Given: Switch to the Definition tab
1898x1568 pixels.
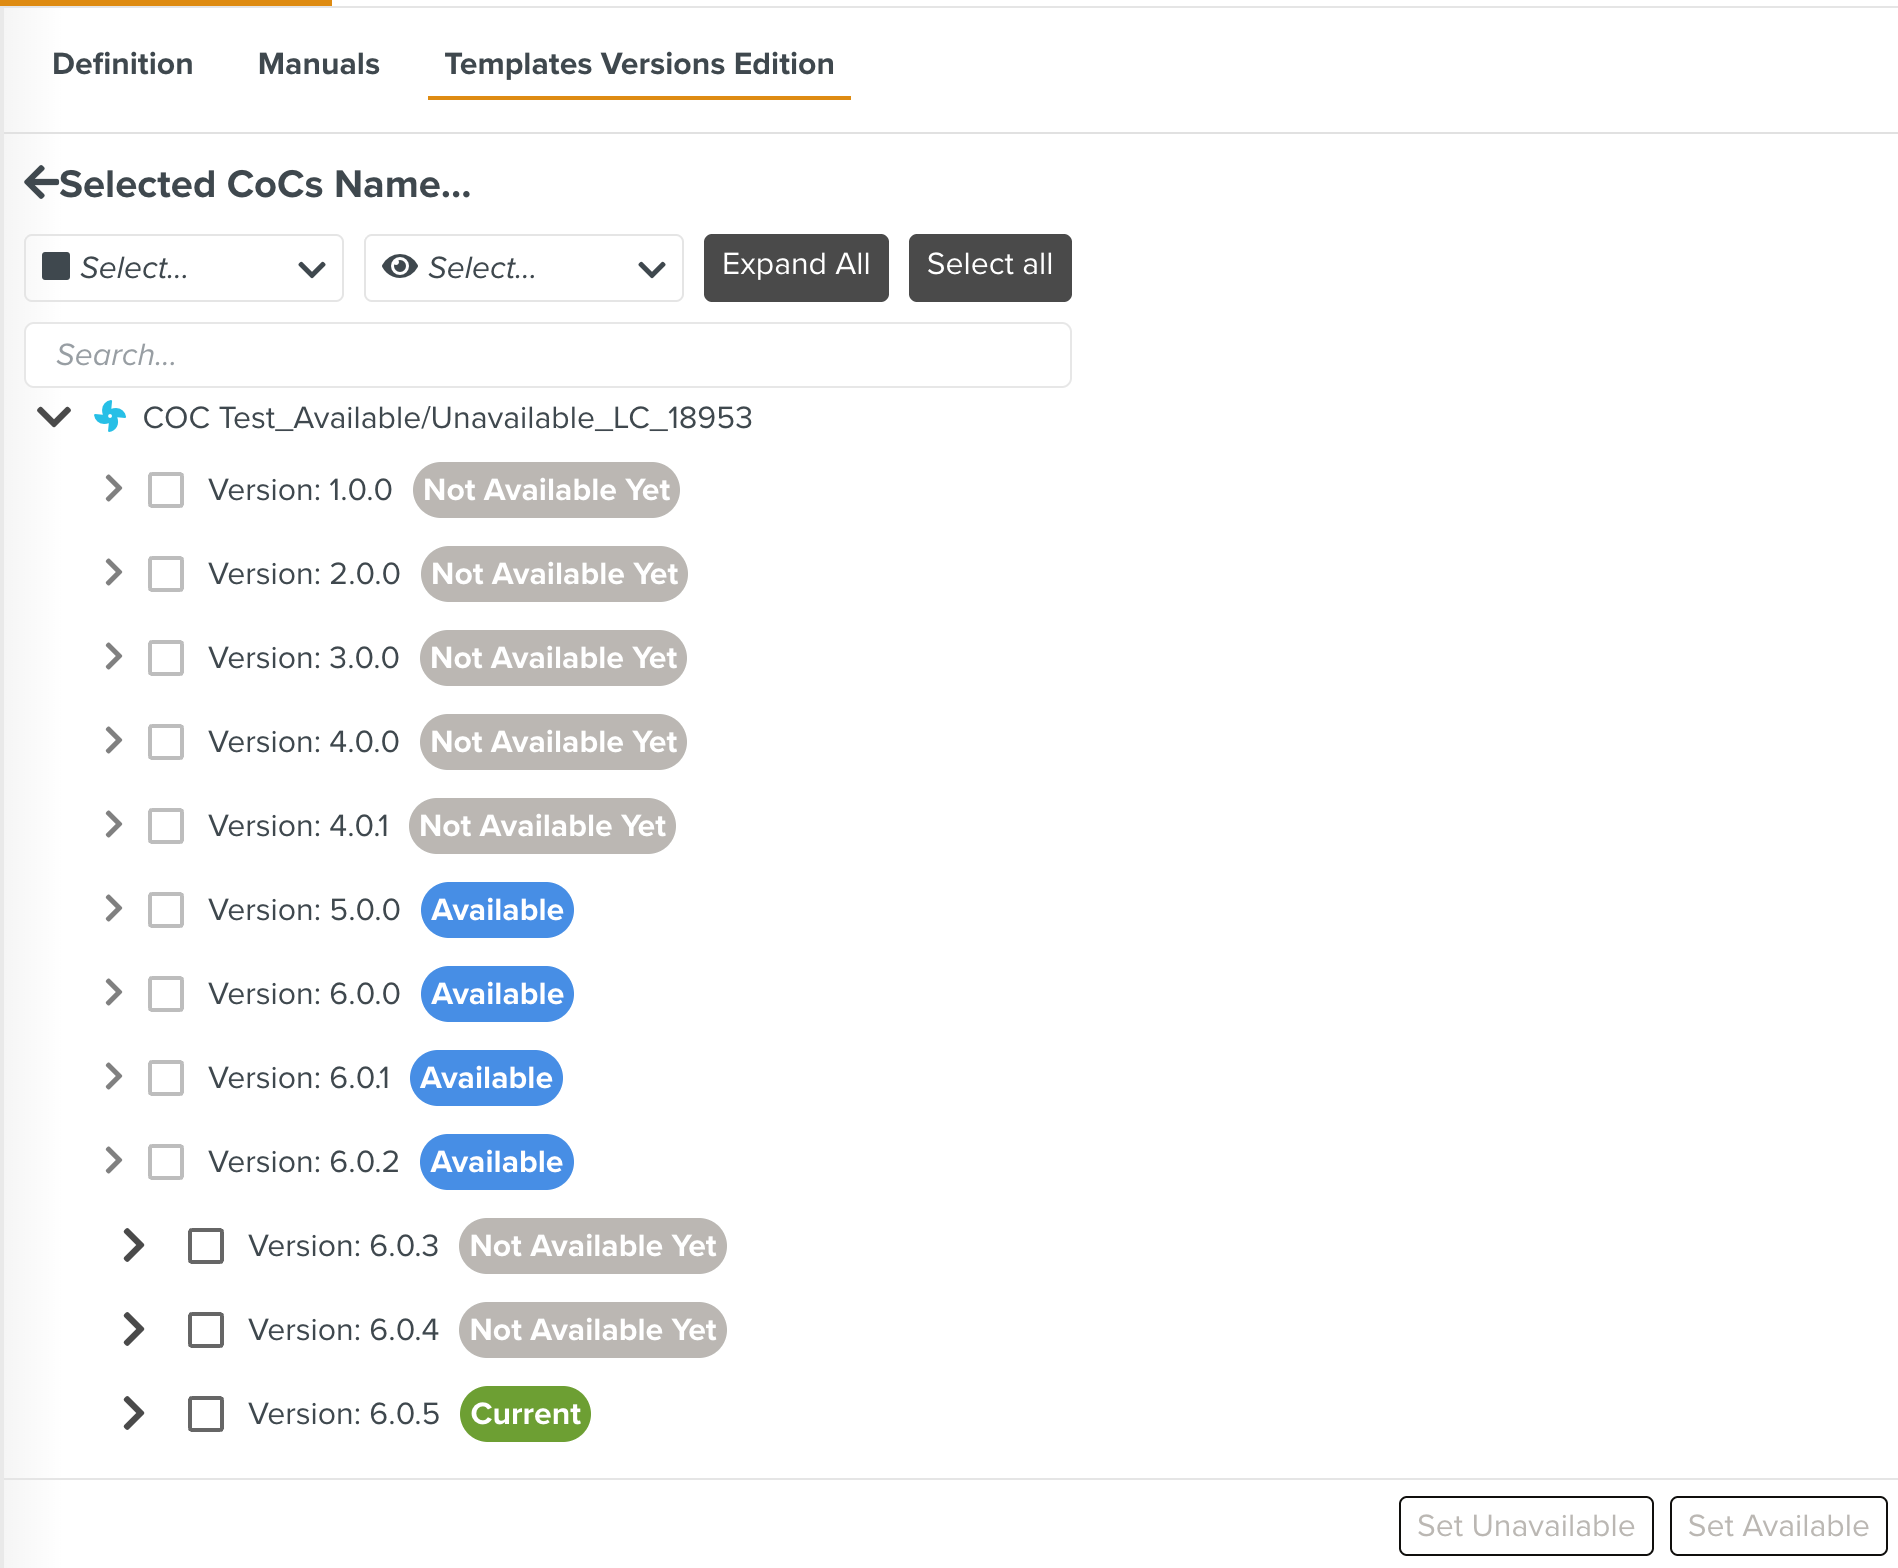Looking at the screenshot, I should 123,64.
